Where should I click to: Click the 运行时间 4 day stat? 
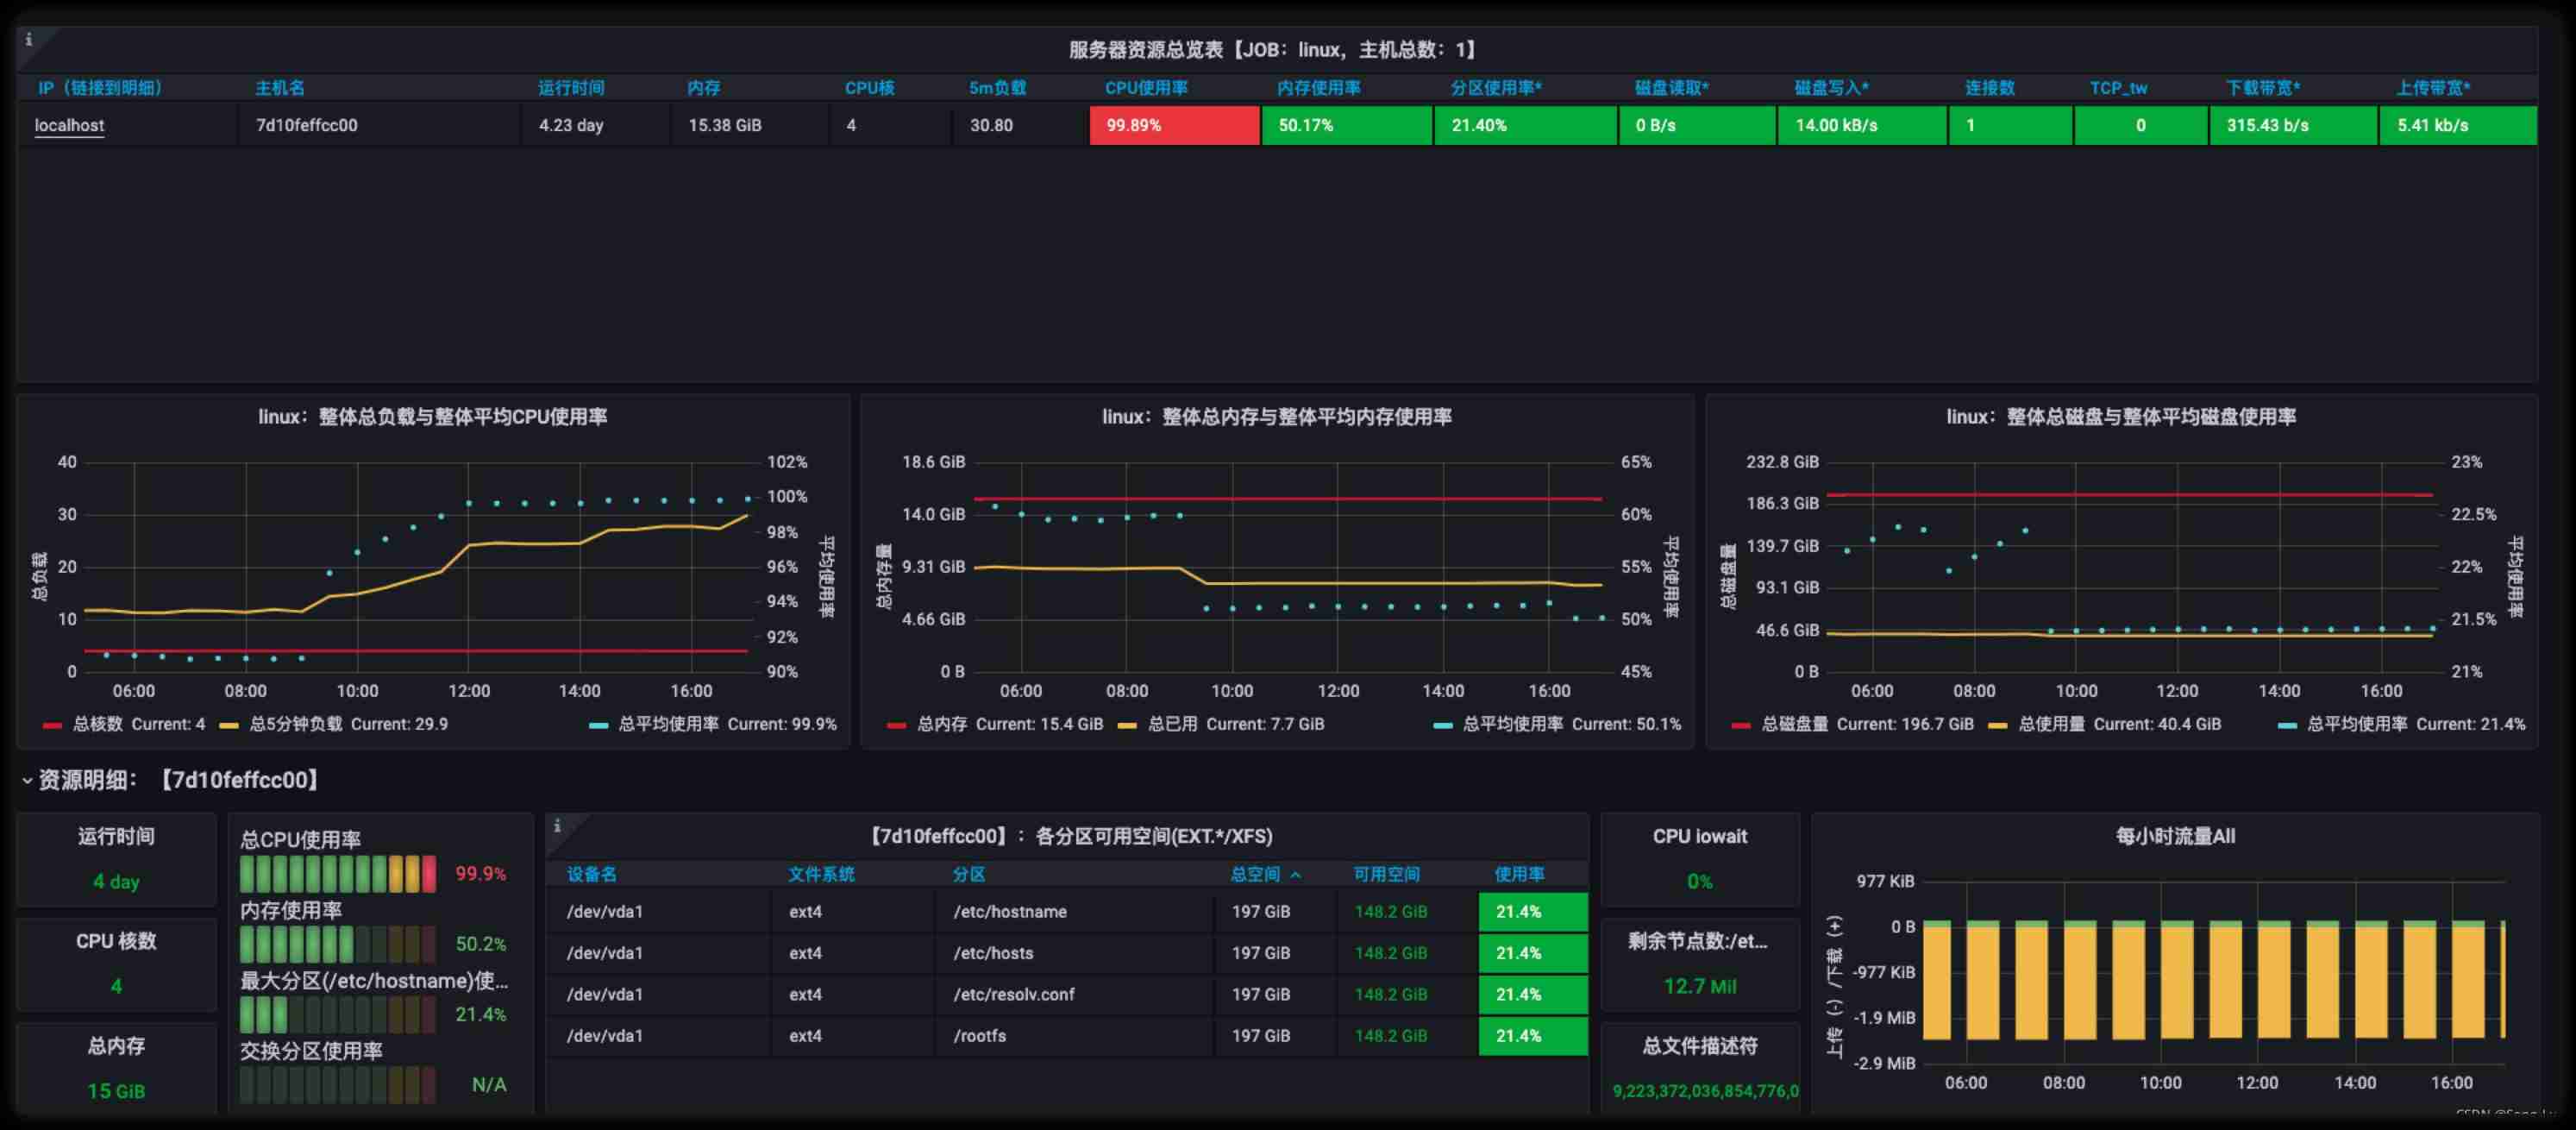point(116,881)
